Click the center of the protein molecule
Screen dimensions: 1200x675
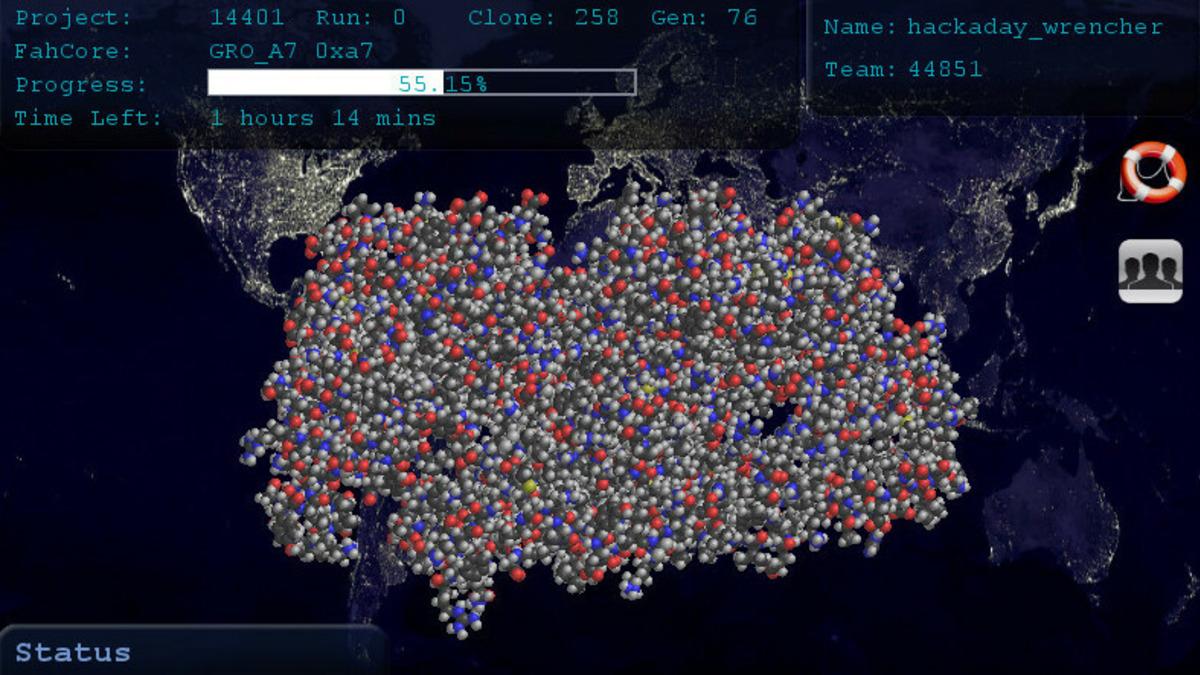[x=605, y=400]
